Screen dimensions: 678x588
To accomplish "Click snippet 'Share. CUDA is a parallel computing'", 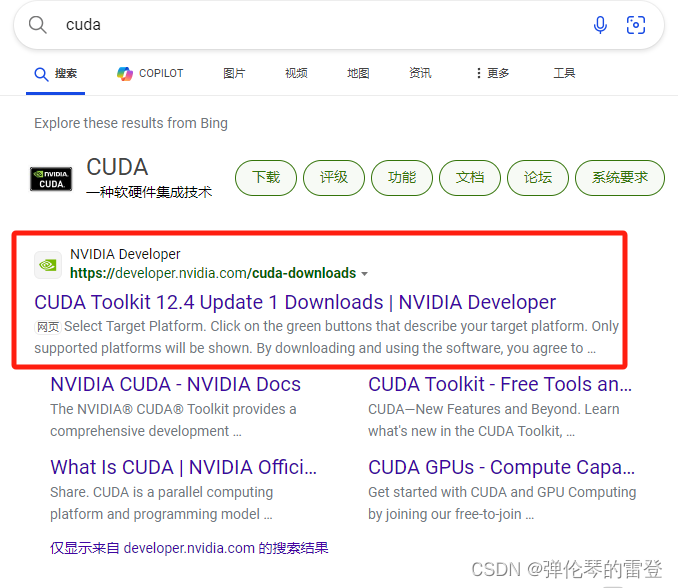I will pos(161,492).
